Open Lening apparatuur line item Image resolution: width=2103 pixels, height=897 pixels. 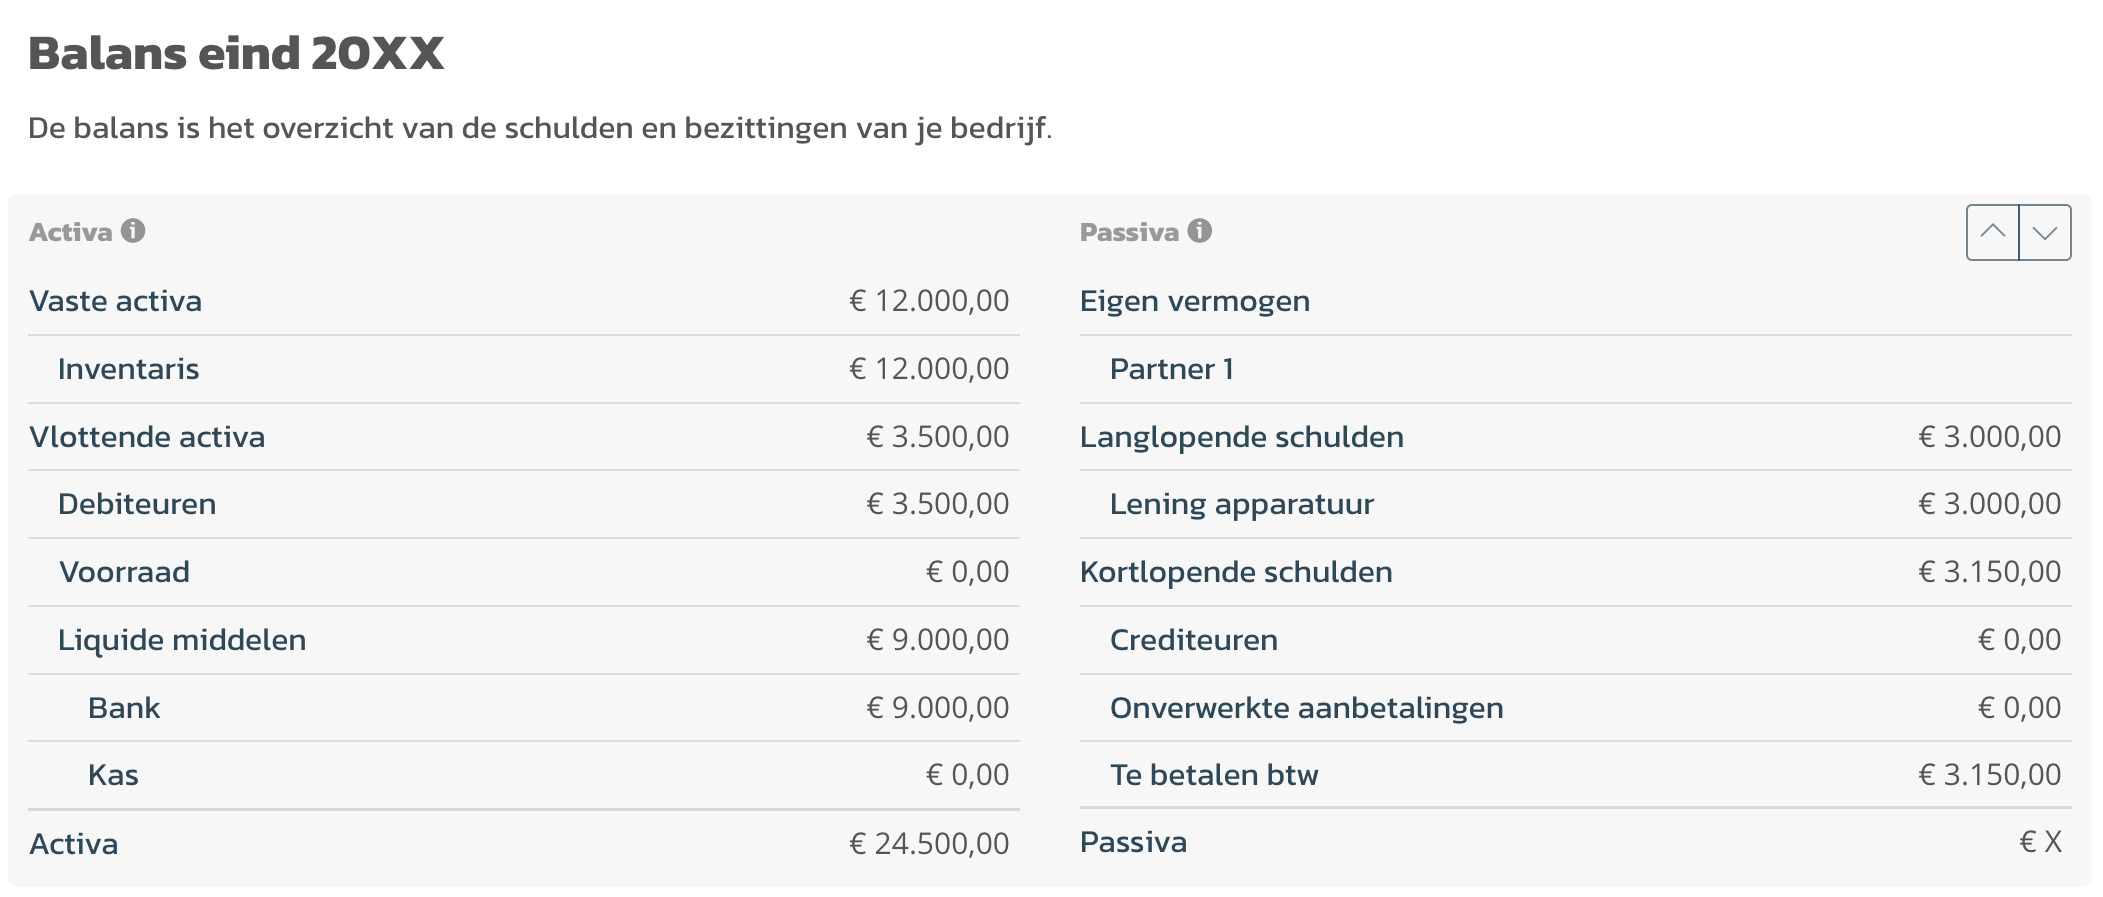click(x=1576, y=504)
